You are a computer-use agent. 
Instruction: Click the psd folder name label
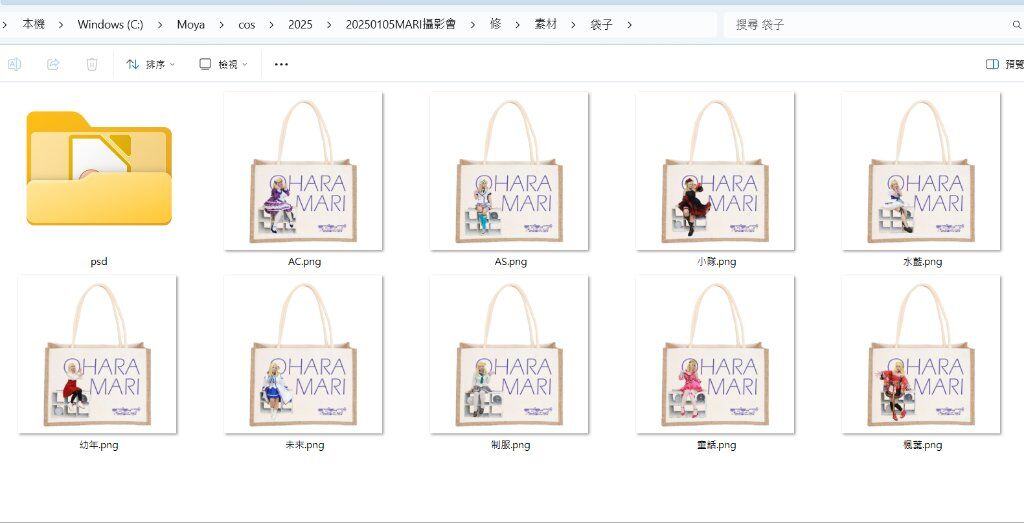coord(99,262)
